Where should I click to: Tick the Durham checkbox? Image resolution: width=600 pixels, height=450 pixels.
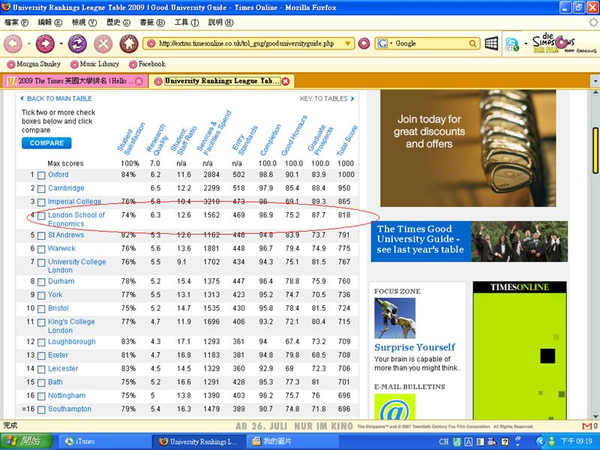41,282
